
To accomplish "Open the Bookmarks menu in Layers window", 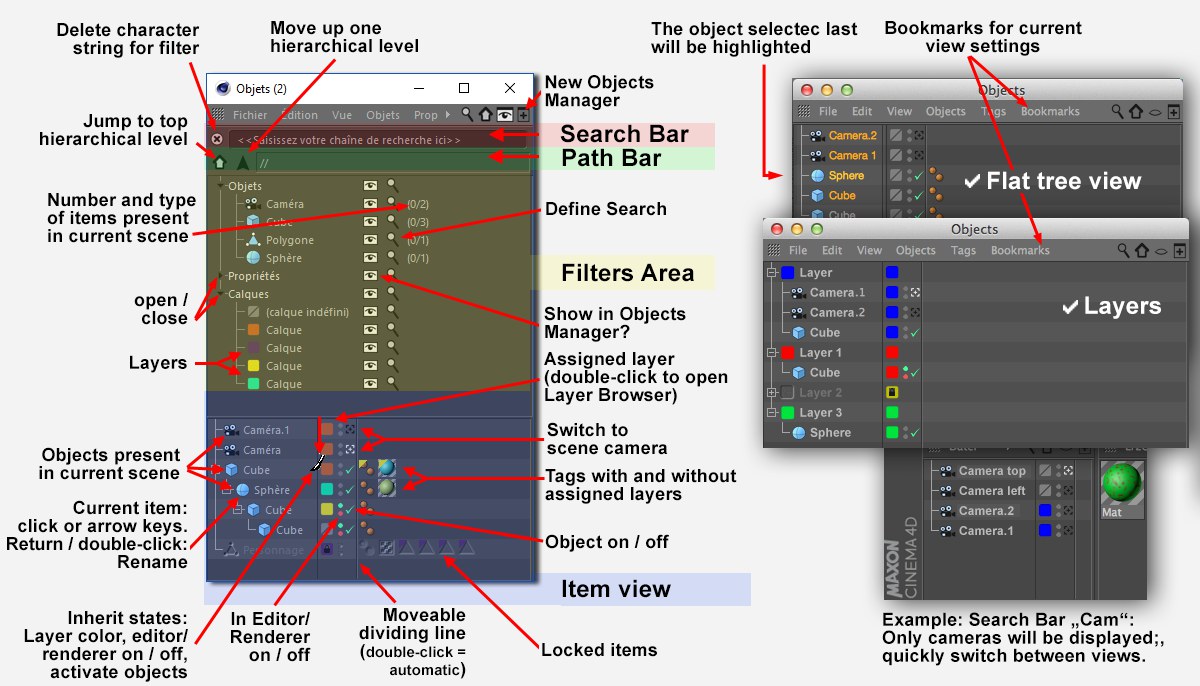I will click(1020, 250).
